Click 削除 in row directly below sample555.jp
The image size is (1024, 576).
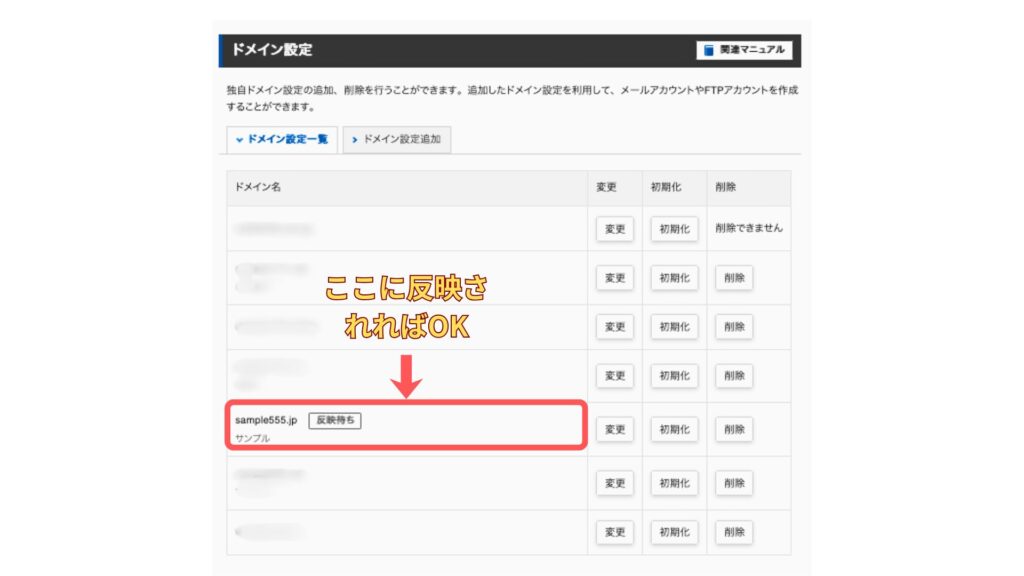734,483
